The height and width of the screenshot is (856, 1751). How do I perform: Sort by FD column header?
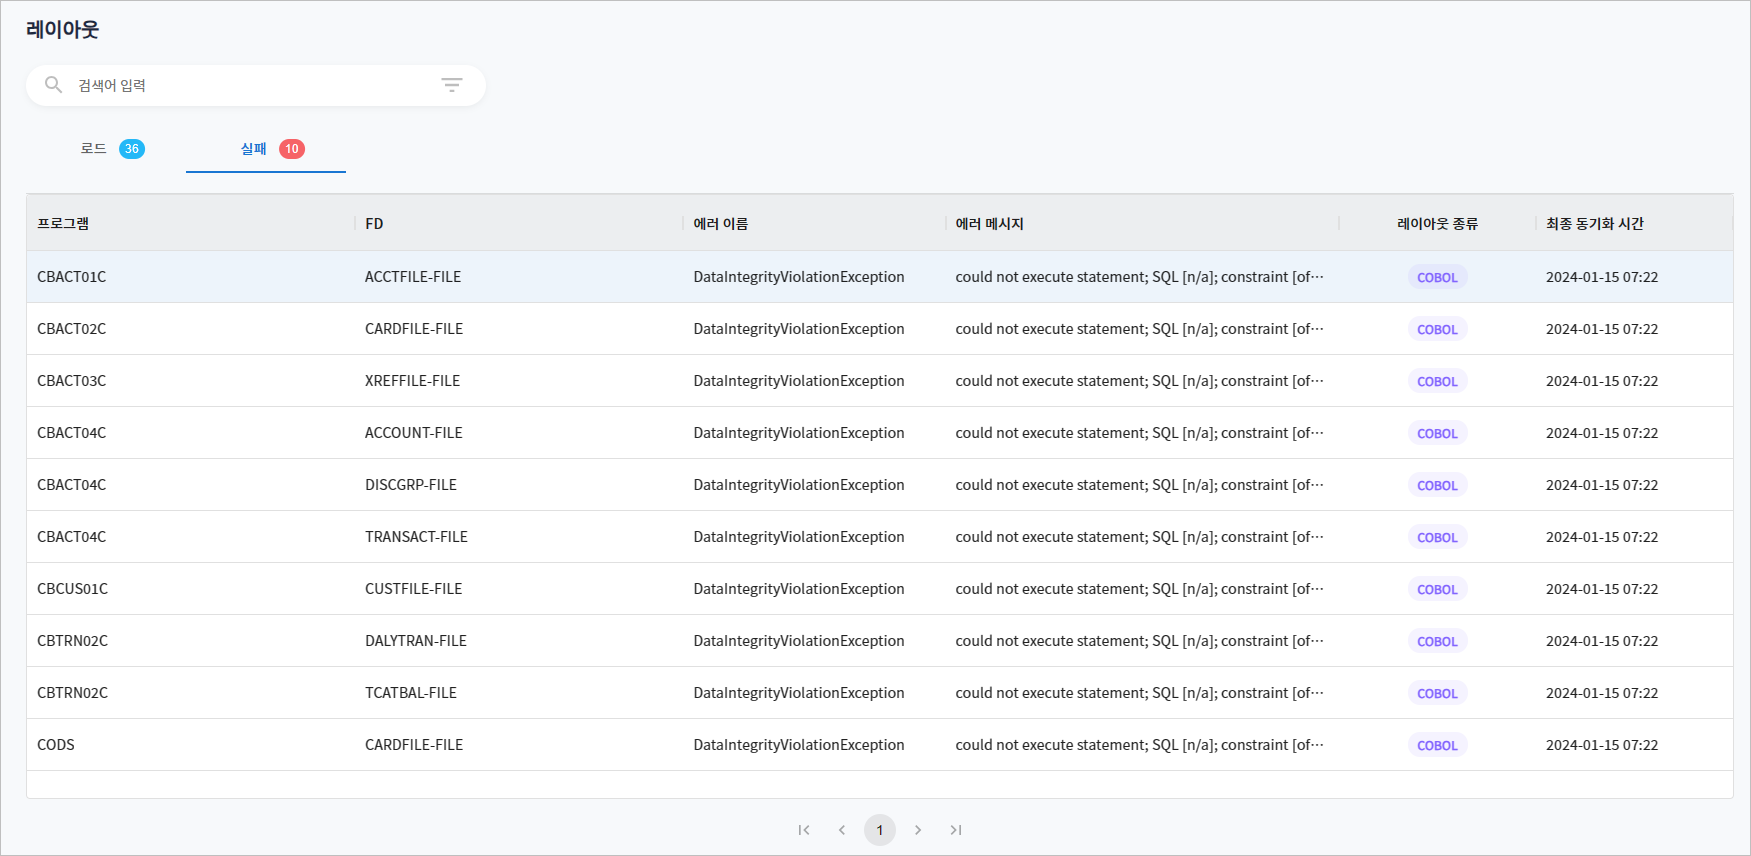pos(374,224)
